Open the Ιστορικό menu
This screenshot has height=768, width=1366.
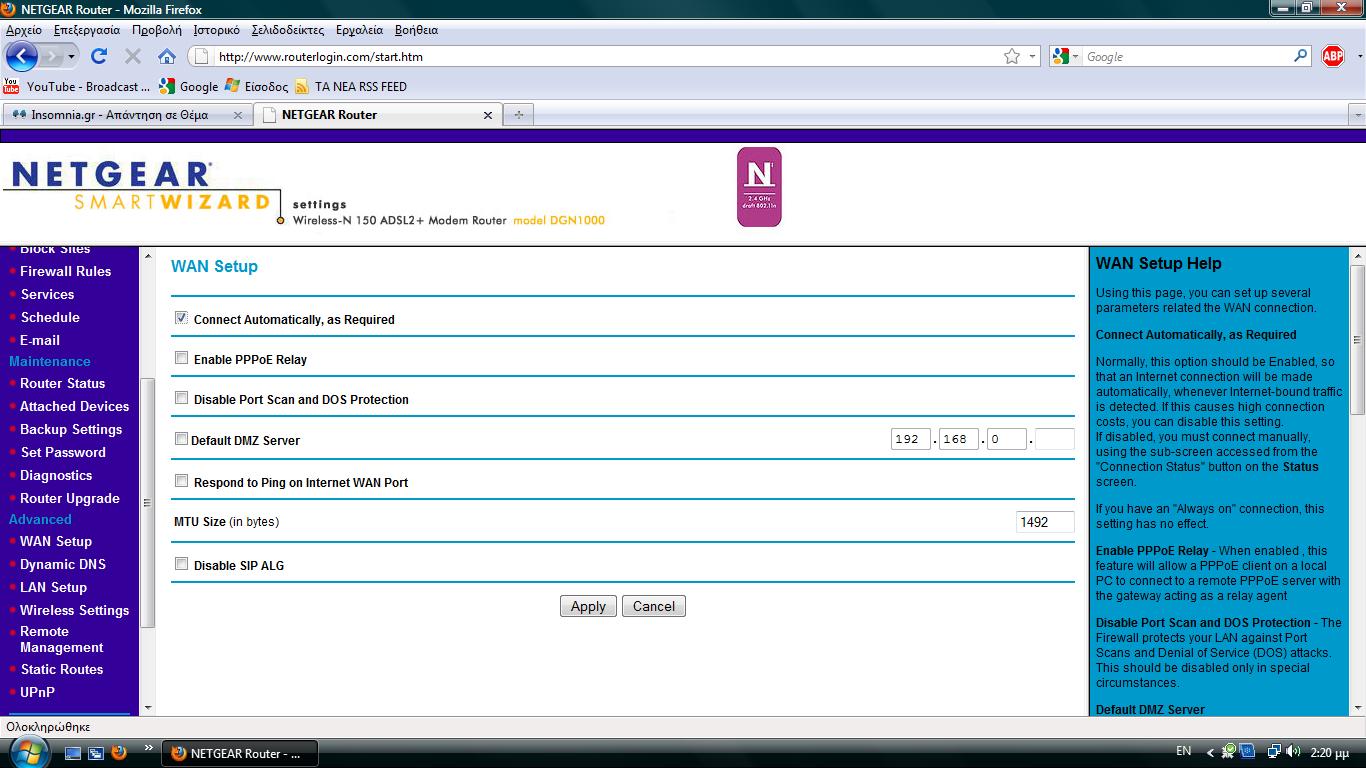[216, 30]
